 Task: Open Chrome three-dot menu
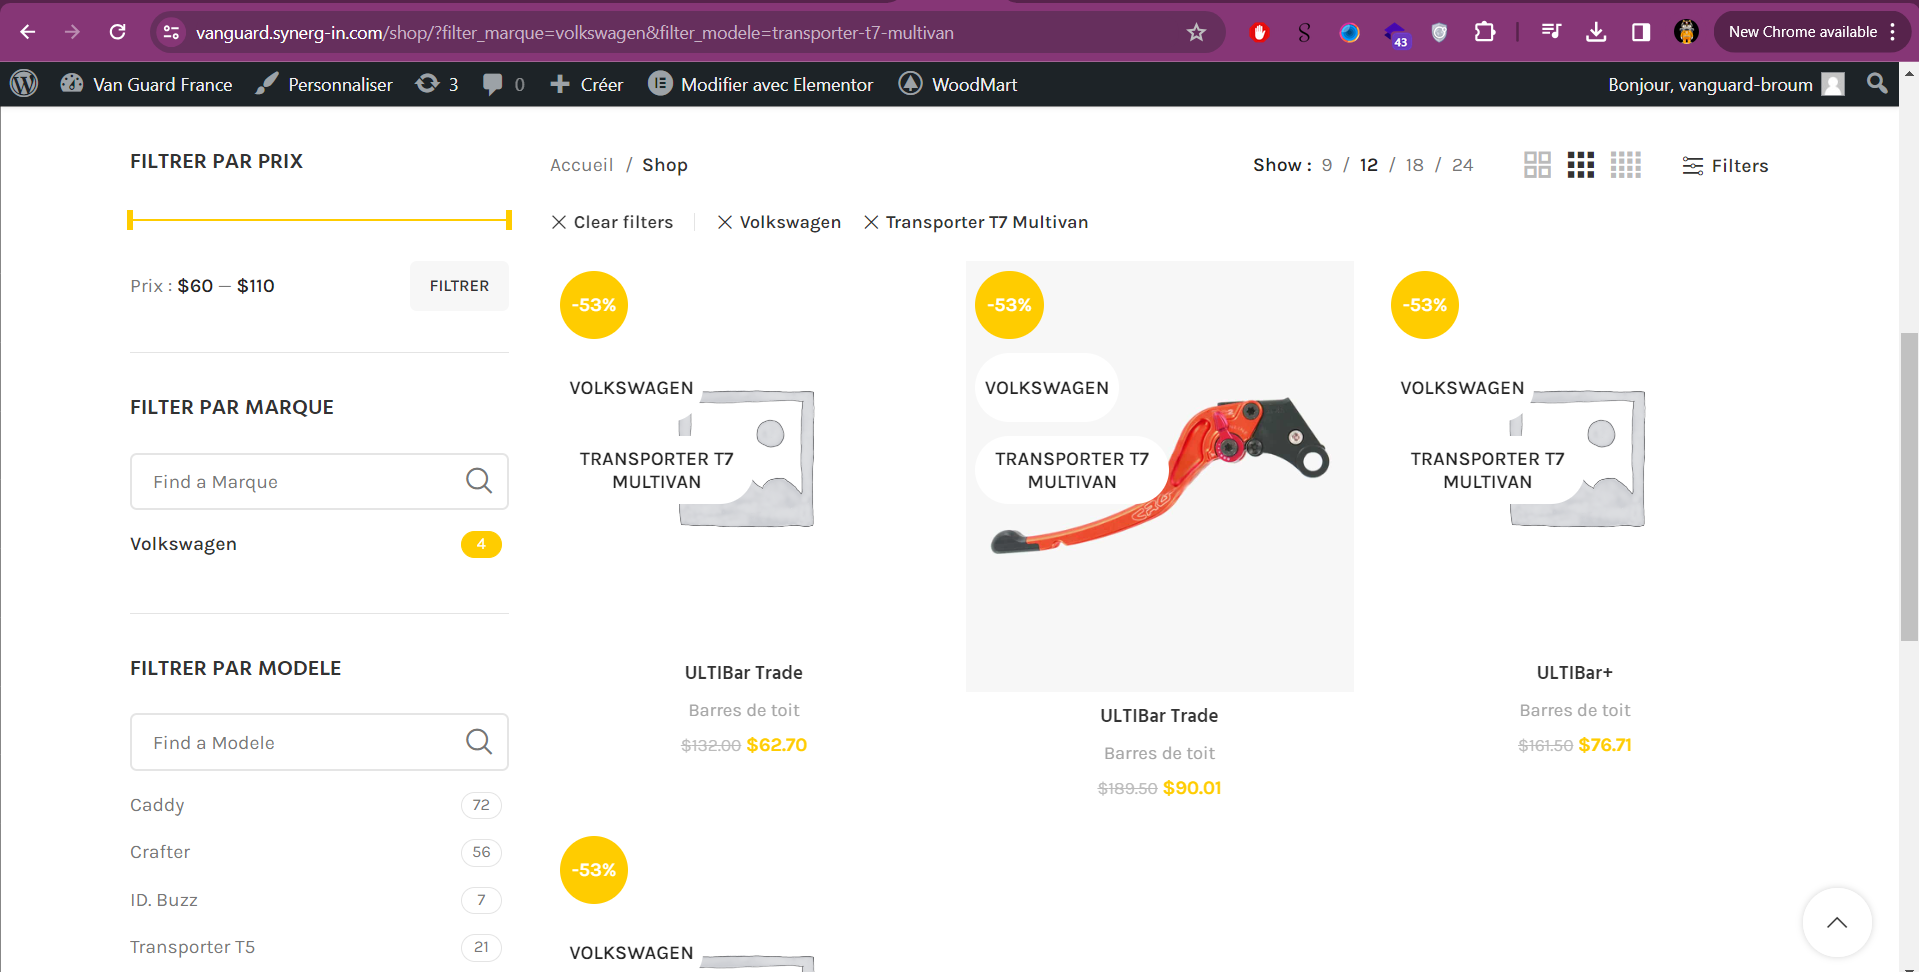(1893, 32)
